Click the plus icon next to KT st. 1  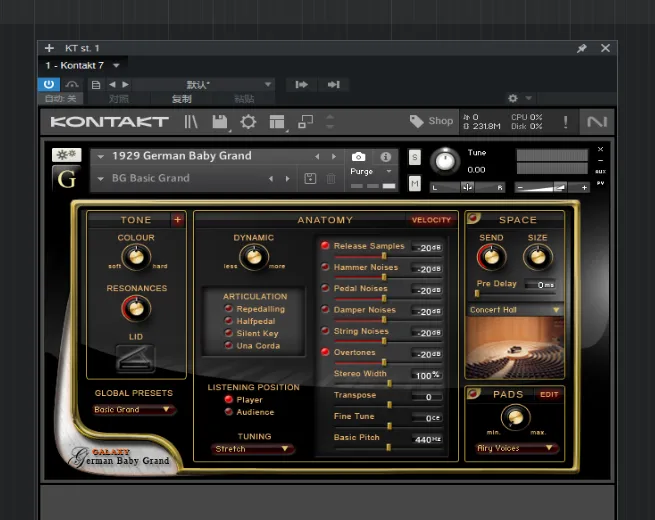coord(49,48)
